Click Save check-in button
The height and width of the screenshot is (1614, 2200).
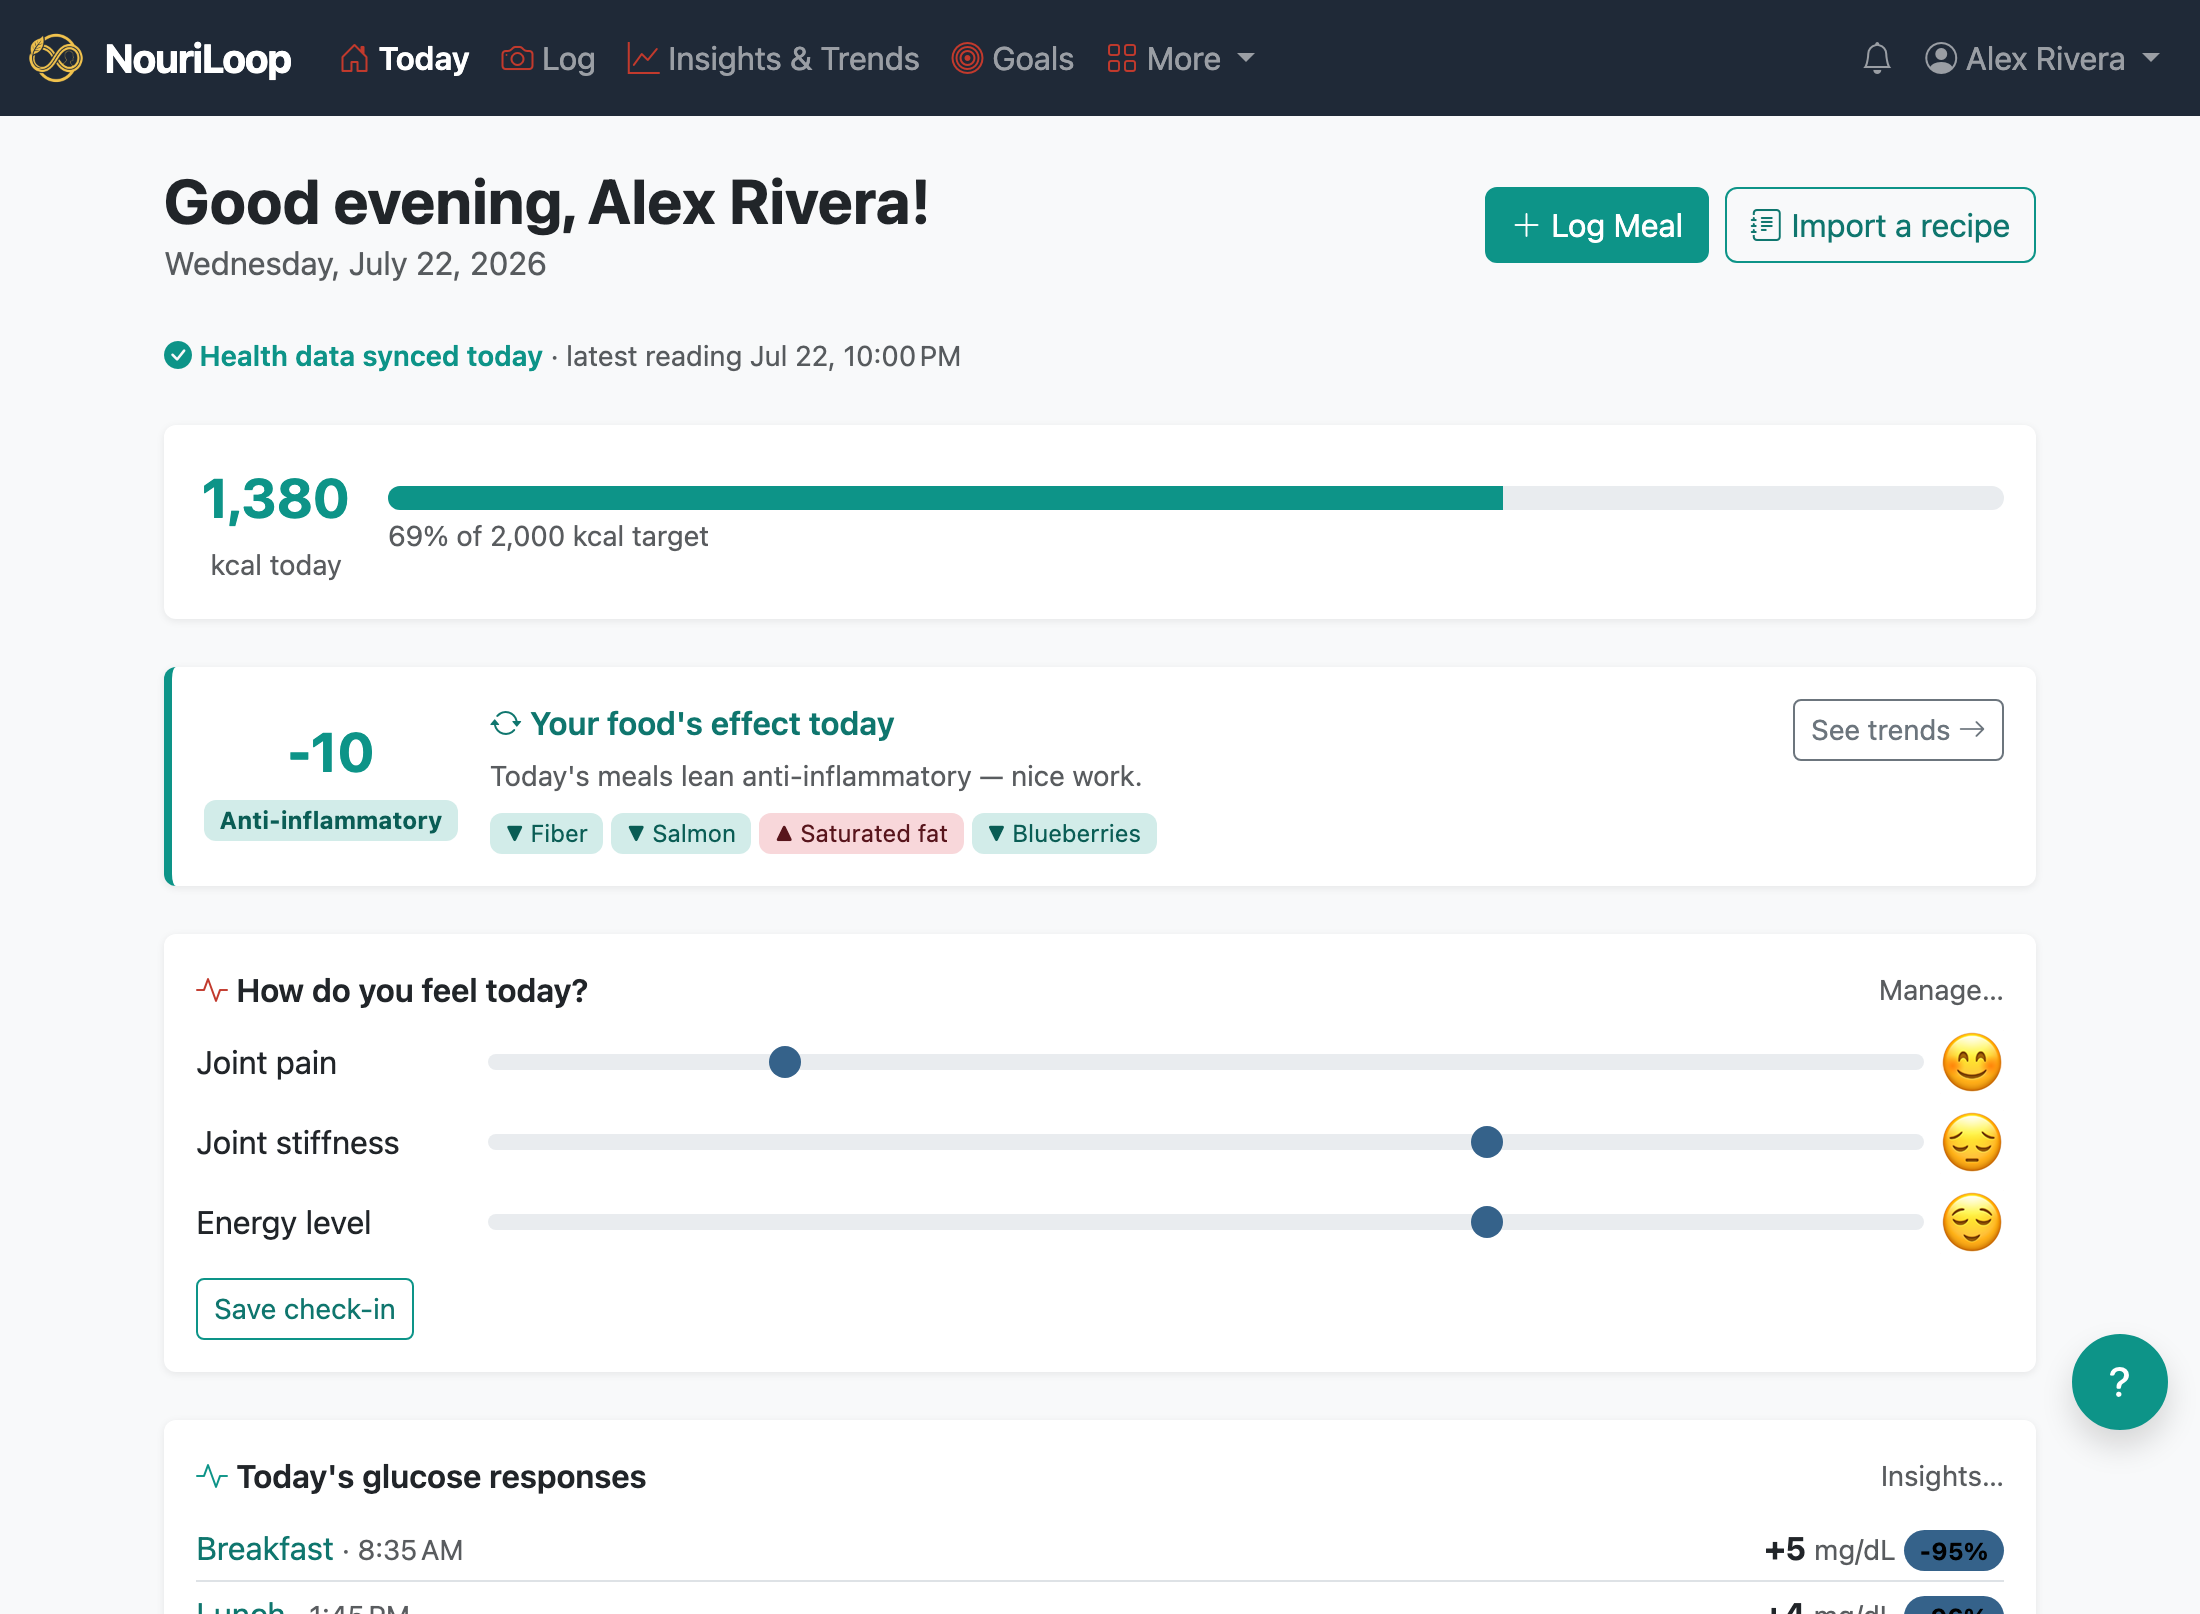point(305,1309)
